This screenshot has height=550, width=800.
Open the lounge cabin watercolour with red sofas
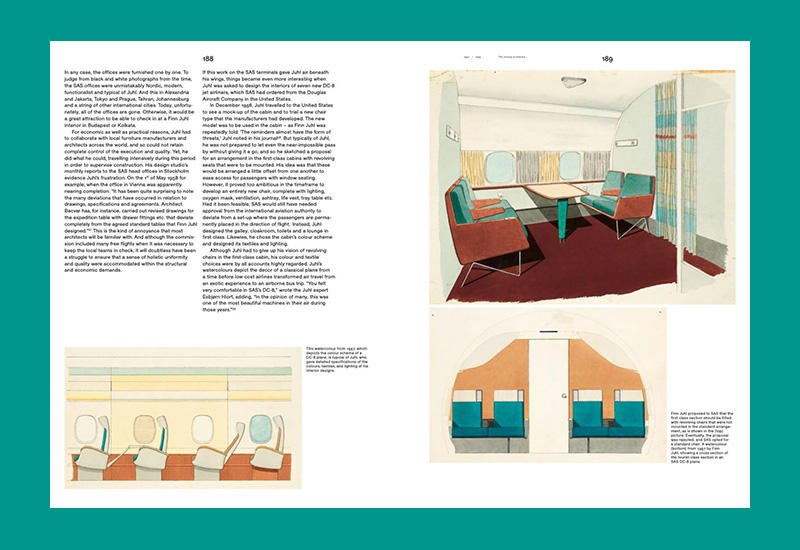[582, 187]
